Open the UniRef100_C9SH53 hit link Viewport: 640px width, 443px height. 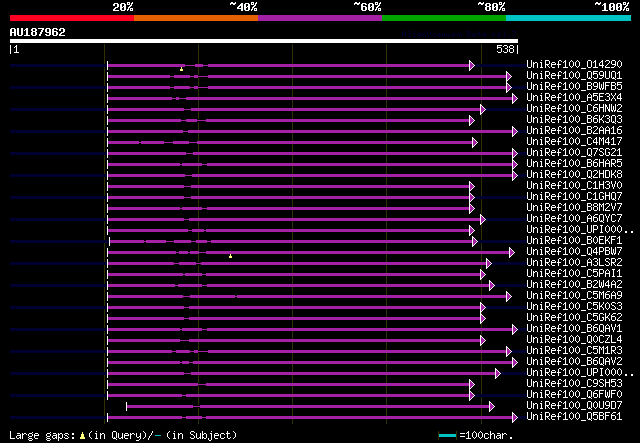[574, 384]
